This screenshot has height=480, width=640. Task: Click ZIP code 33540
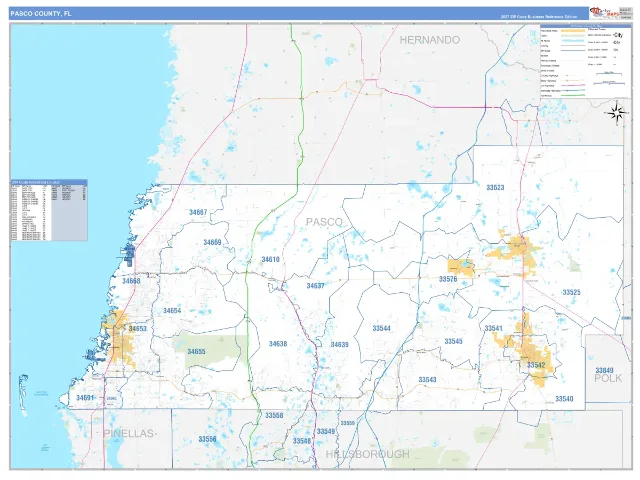564,399
